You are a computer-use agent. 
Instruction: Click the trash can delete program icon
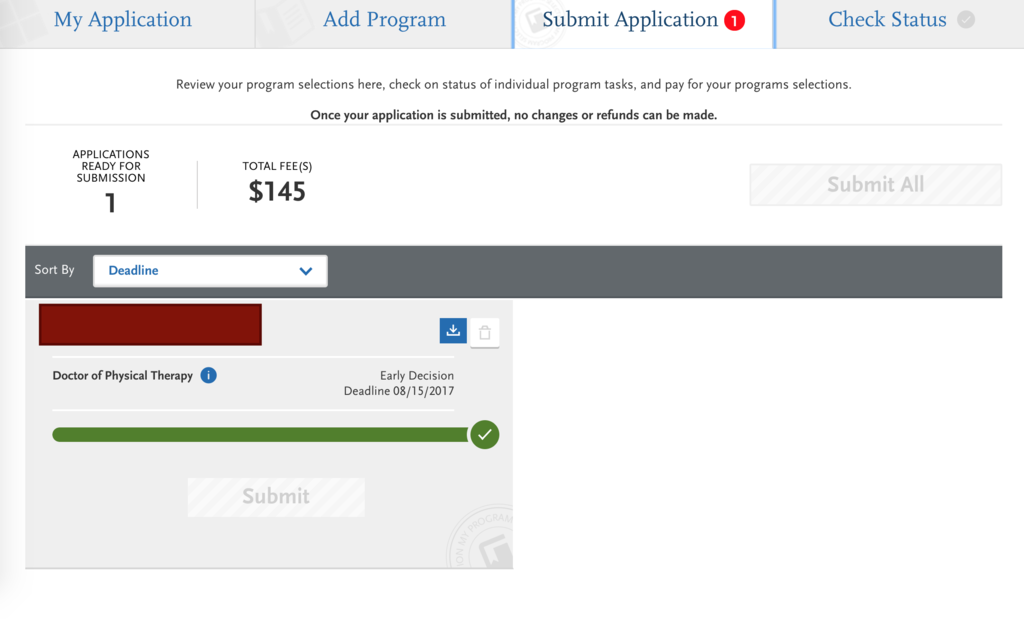[x=485, y=332]
